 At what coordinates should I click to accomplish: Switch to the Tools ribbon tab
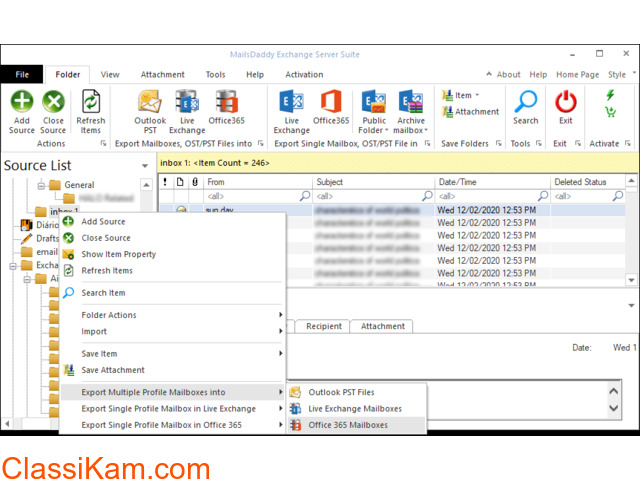pos(215,75)
